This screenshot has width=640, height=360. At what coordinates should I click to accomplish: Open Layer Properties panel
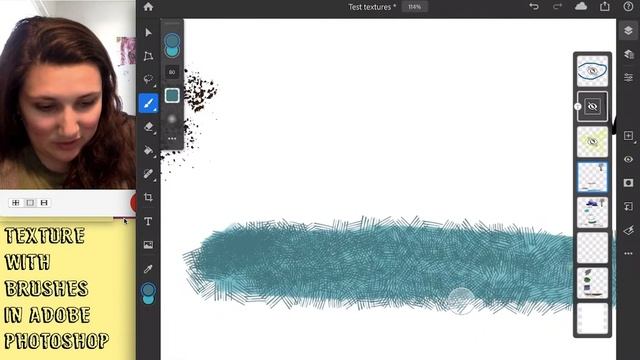(x=628, y=77)
